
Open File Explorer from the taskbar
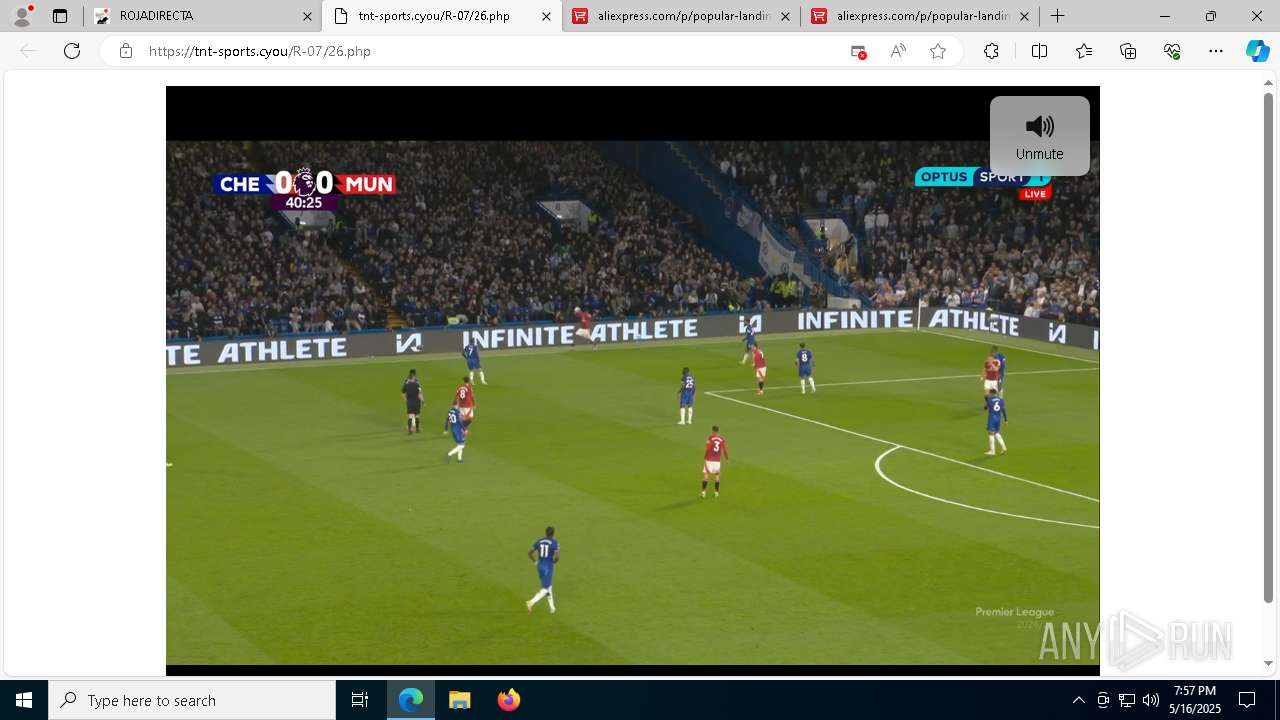(459, 700)
